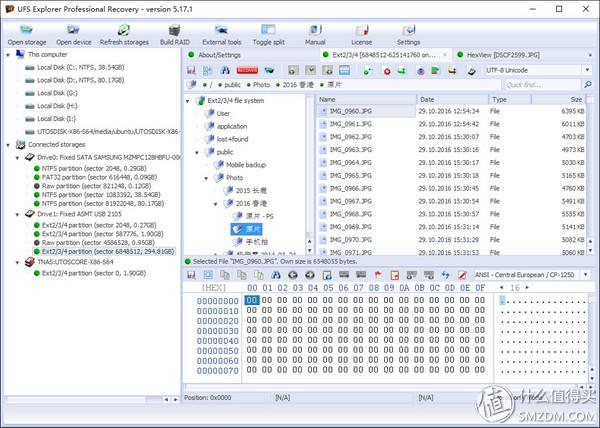The height and width of the screenshot is (428, 600).
Task: Select the file IMG_0965.JPG
Action: 350,176
